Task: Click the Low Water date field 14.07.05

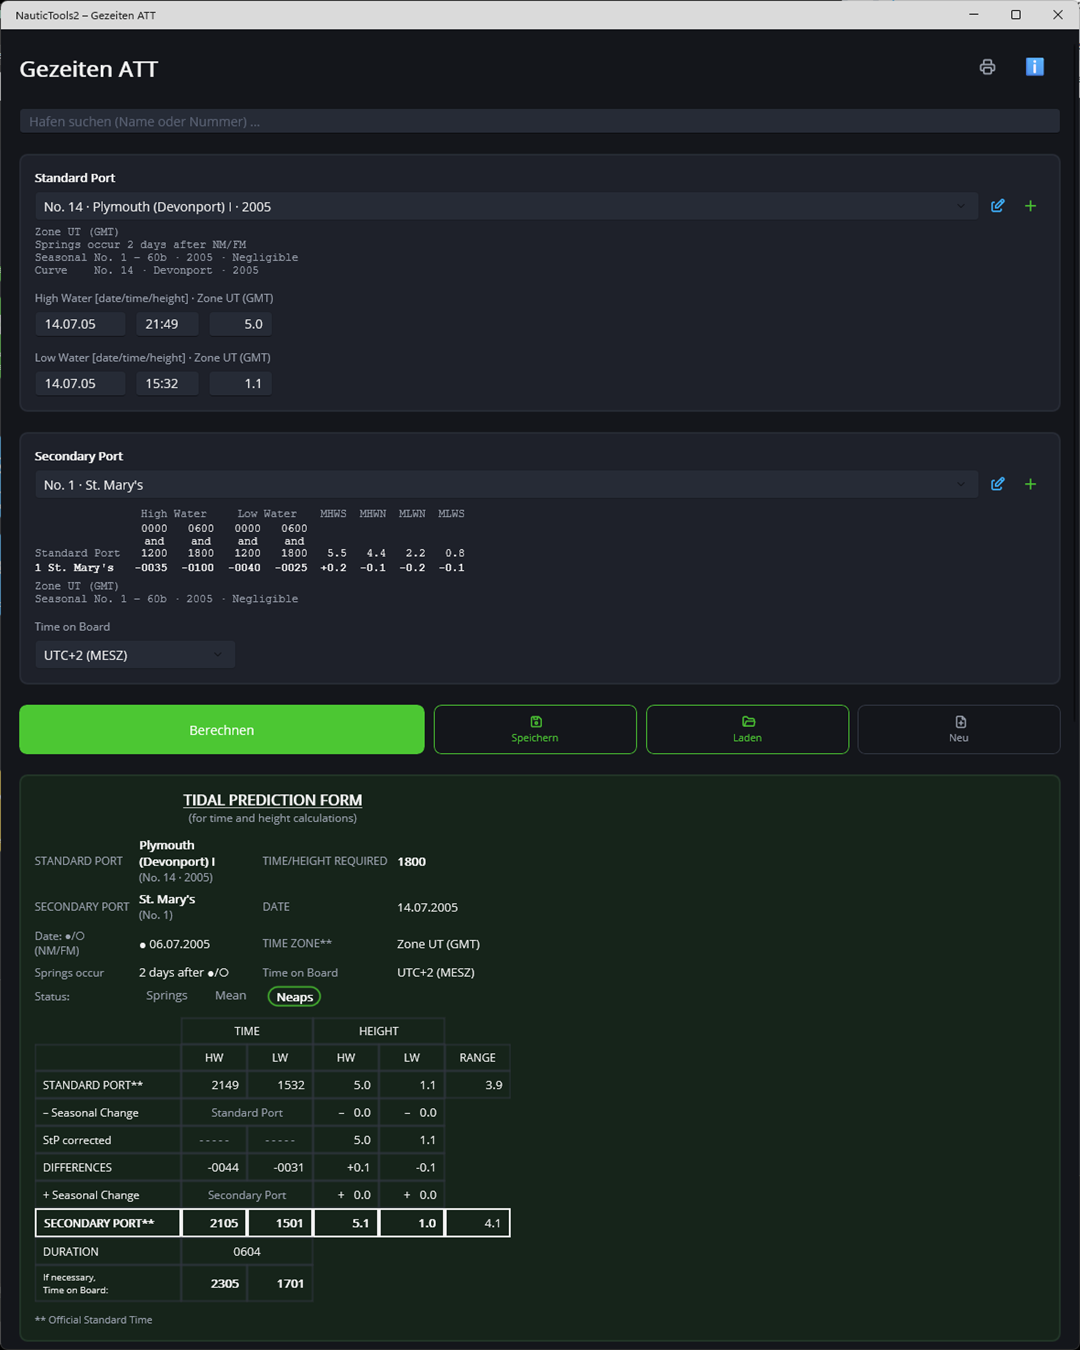Action: [80, 383]
